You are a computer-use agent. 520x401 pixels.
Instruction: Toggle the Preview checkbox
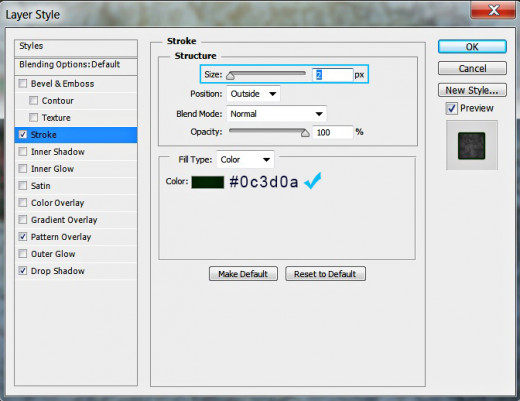pyautogui.click(x=452, y=108)
